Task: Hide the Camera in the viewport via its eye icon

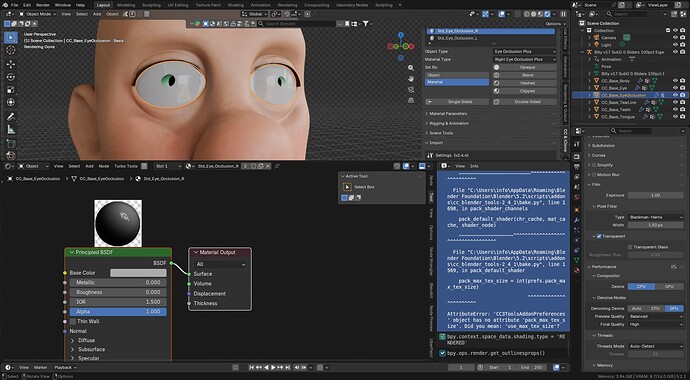Action: coord(675,37)
